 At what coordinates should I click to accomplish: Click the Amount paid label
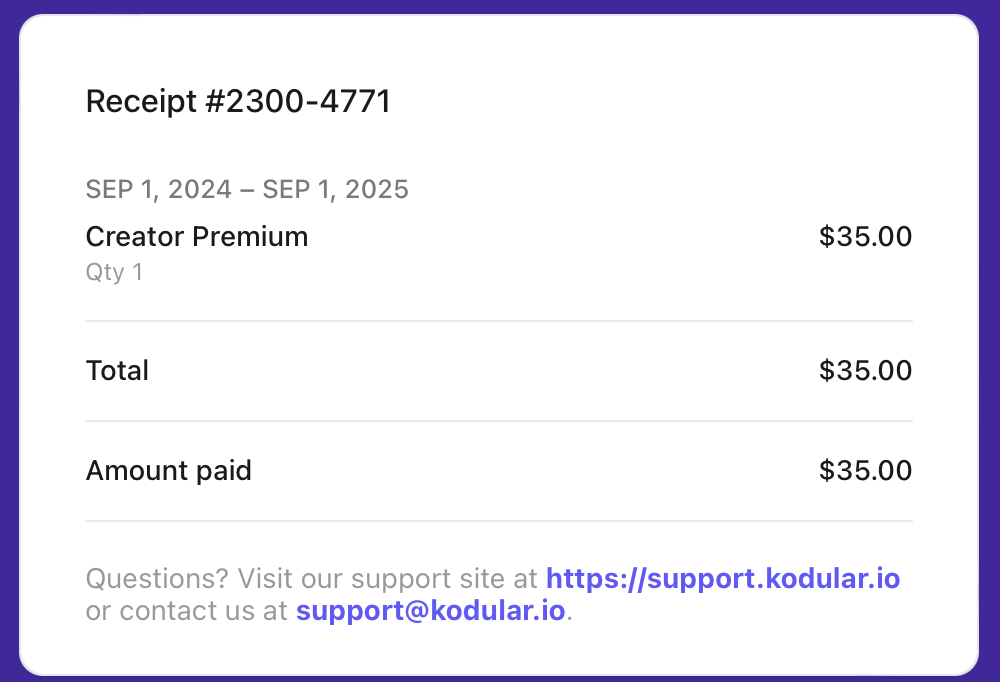point(168,471)
